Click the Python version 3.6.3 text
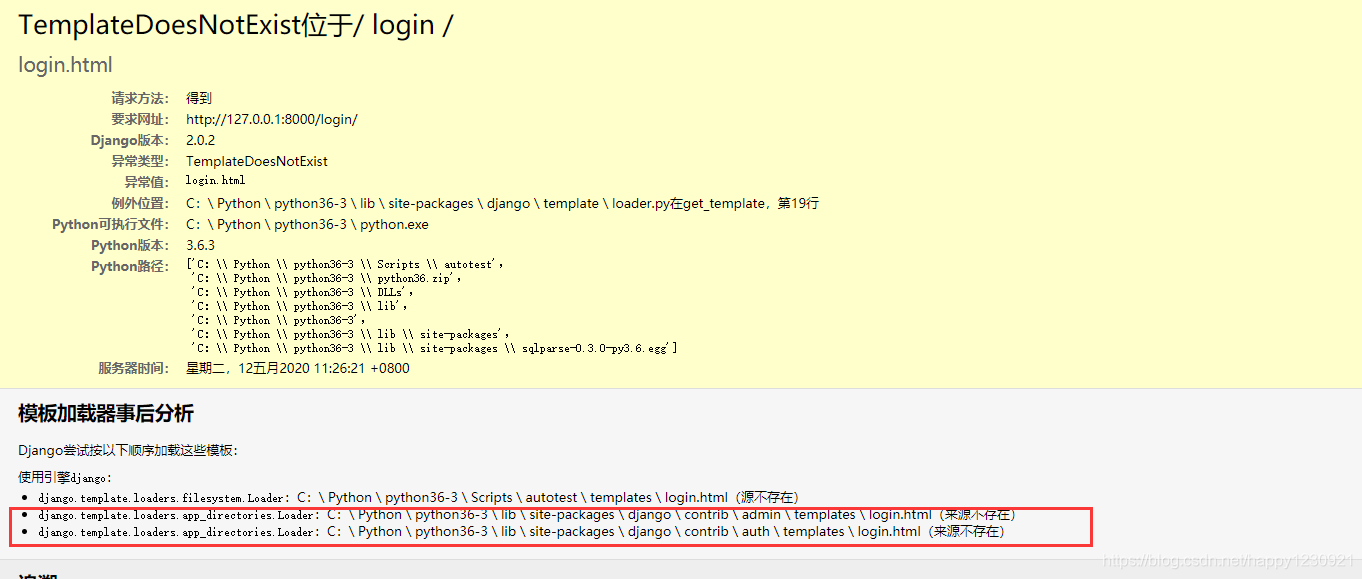1362x579 pixels. [198, 245]
